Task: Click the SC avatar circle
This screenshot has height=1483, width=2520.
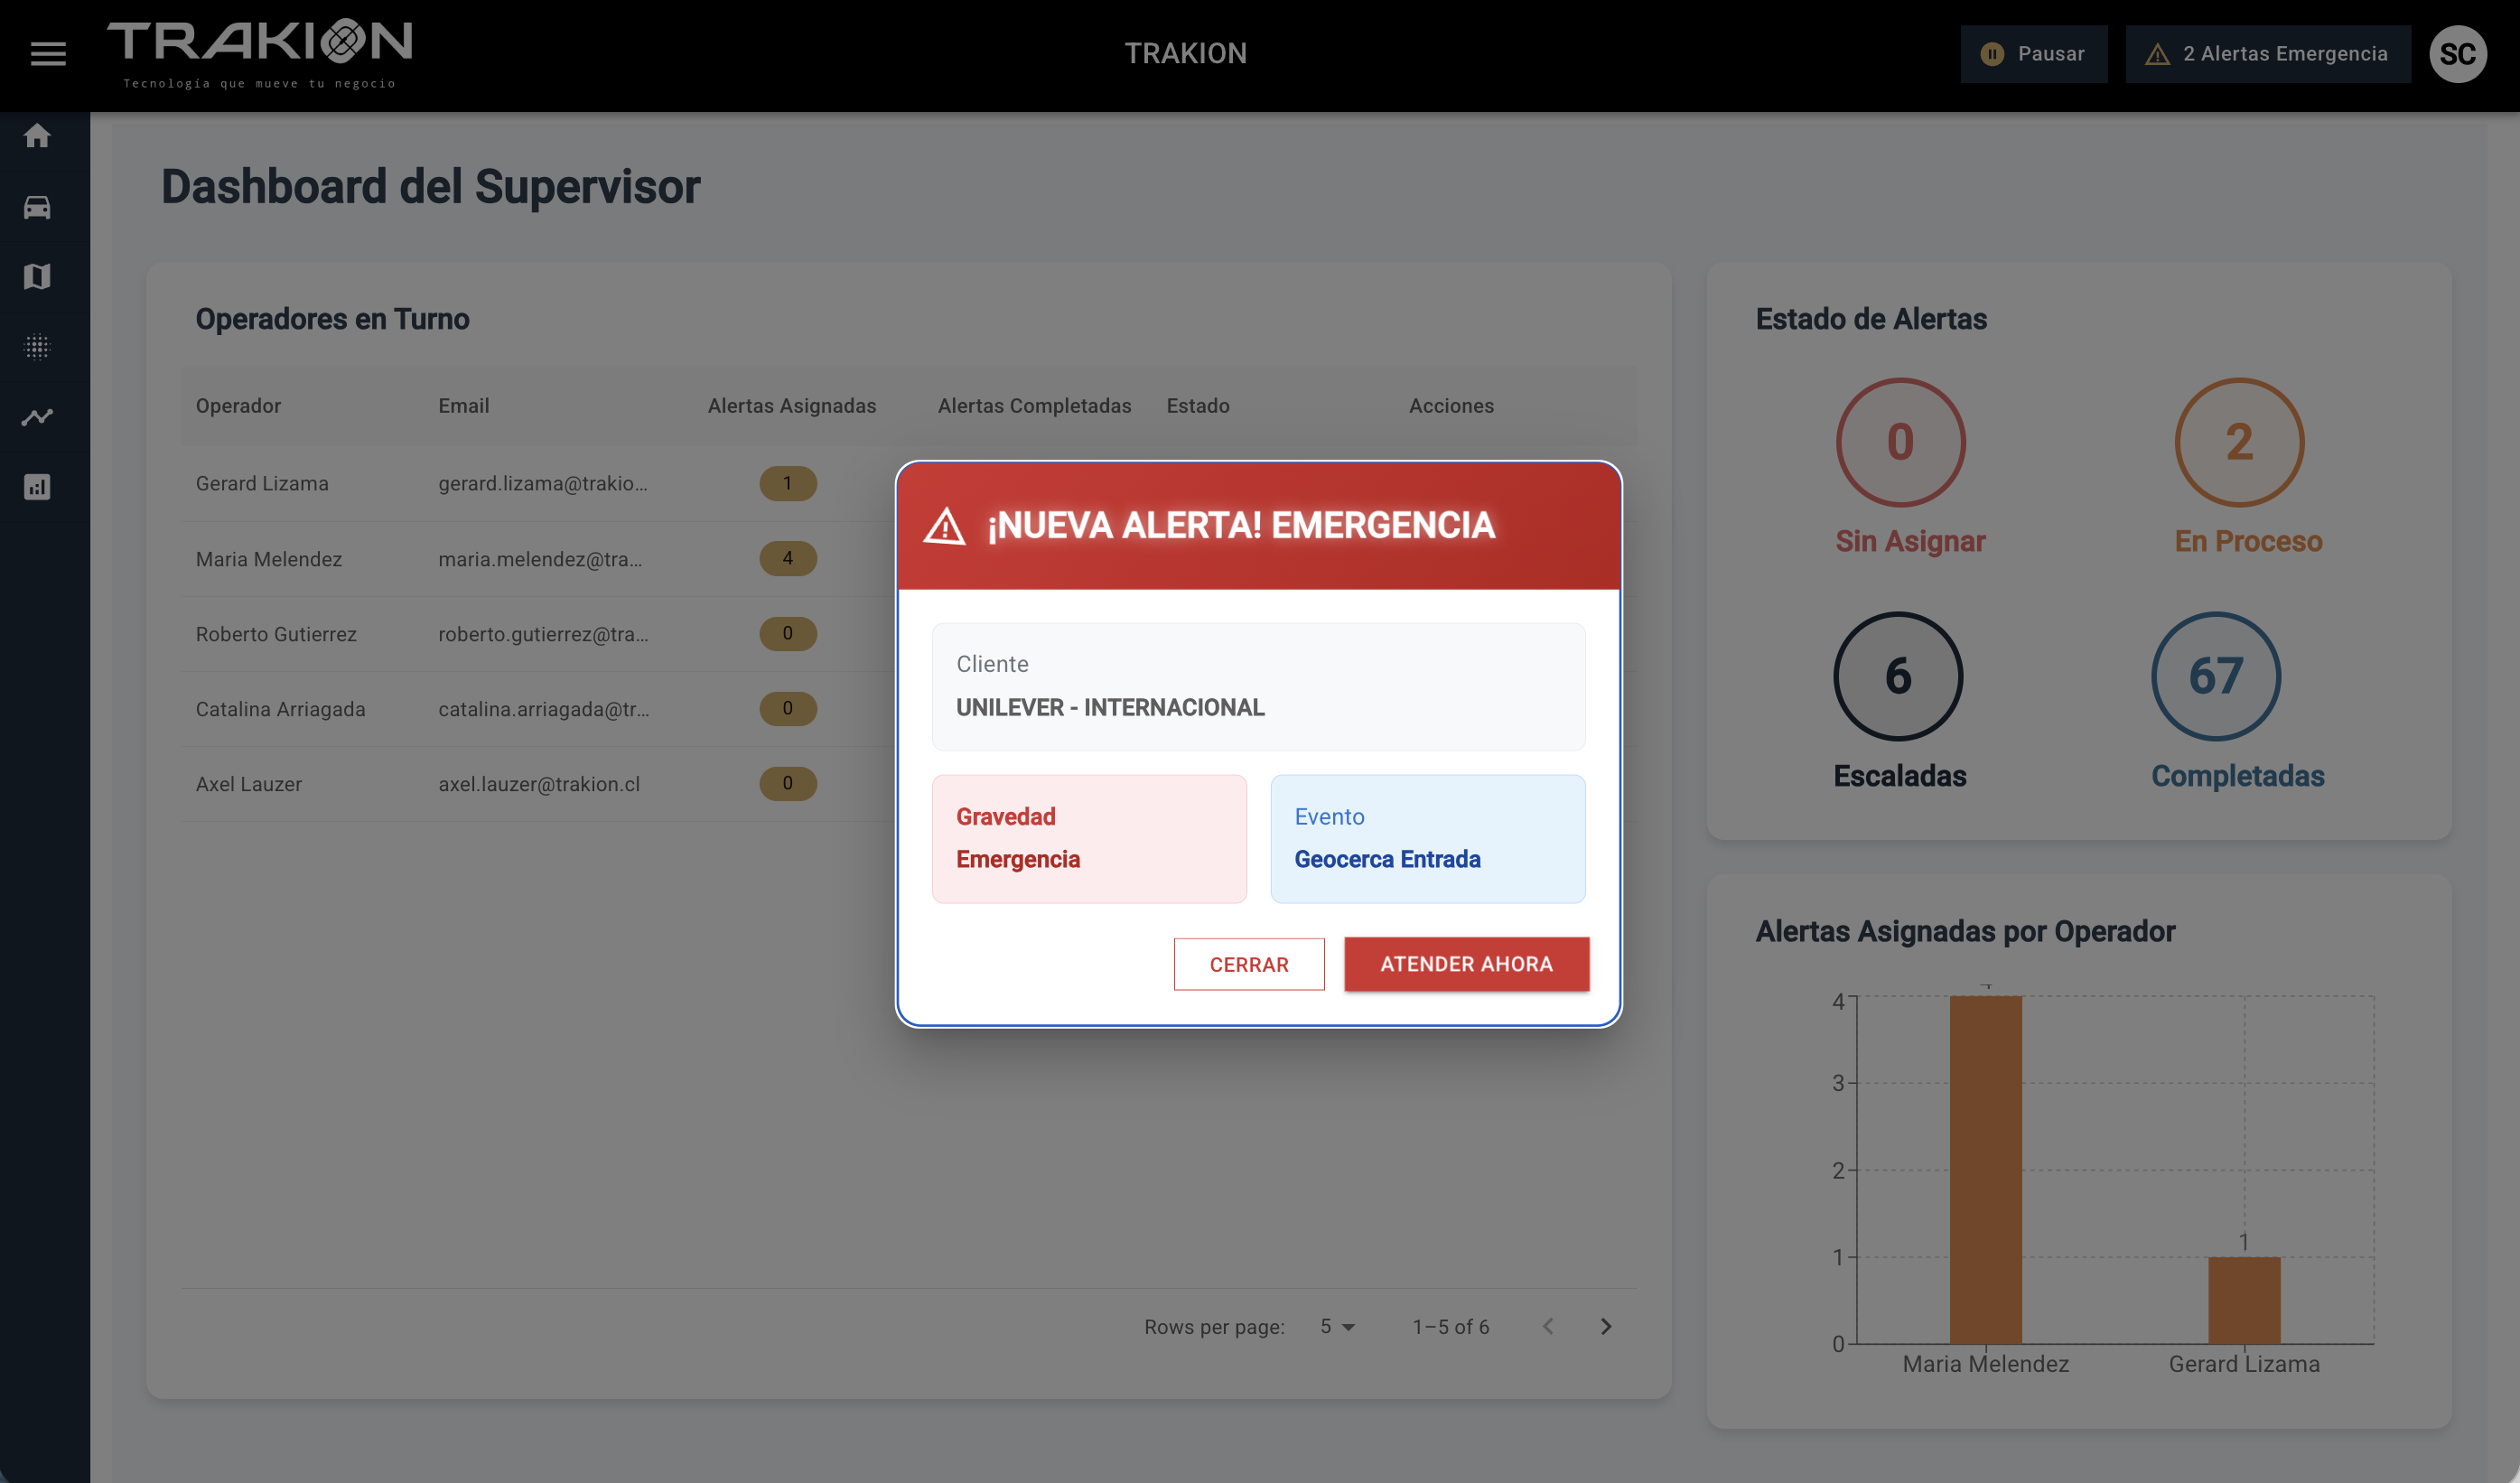Action: pos(2459,53)
